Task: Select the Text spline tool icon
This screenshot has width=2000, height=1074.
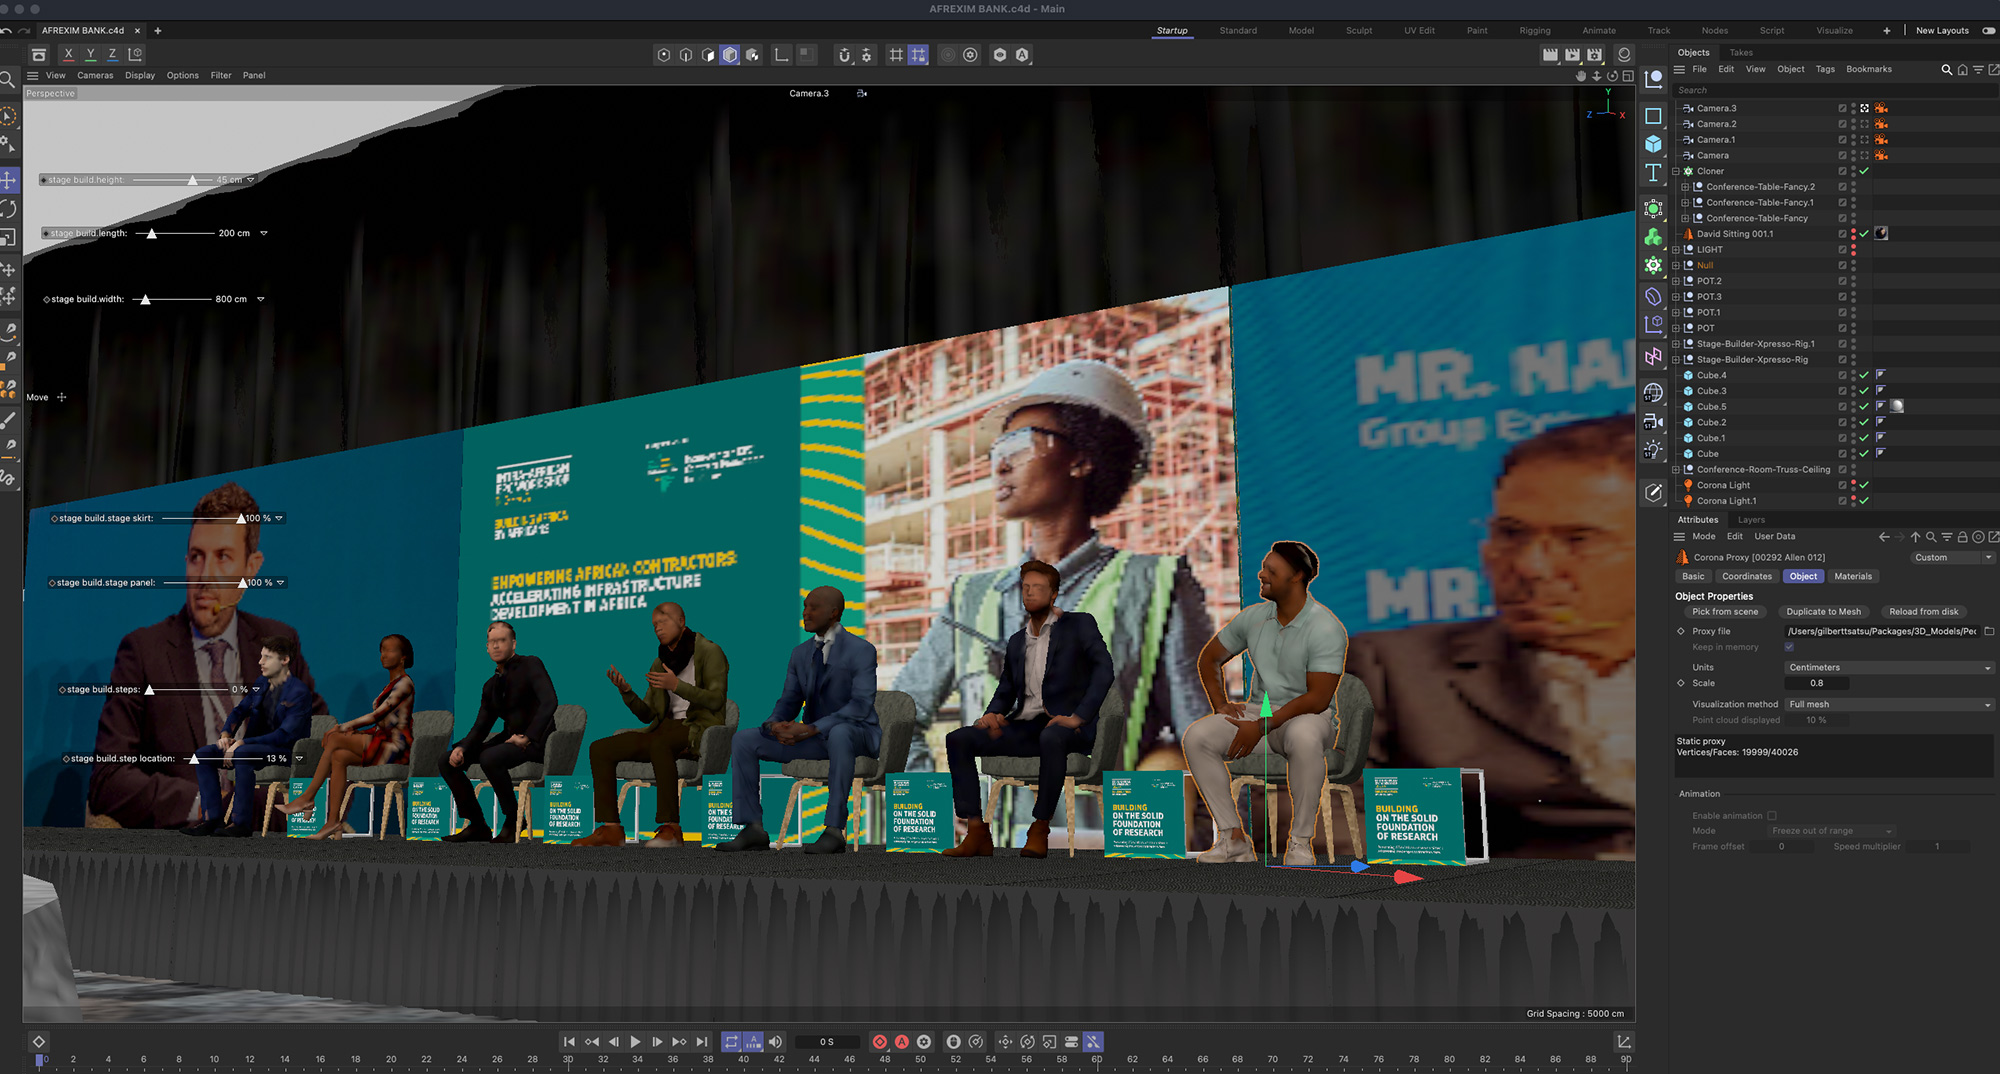Action: tap(1653, 173)
